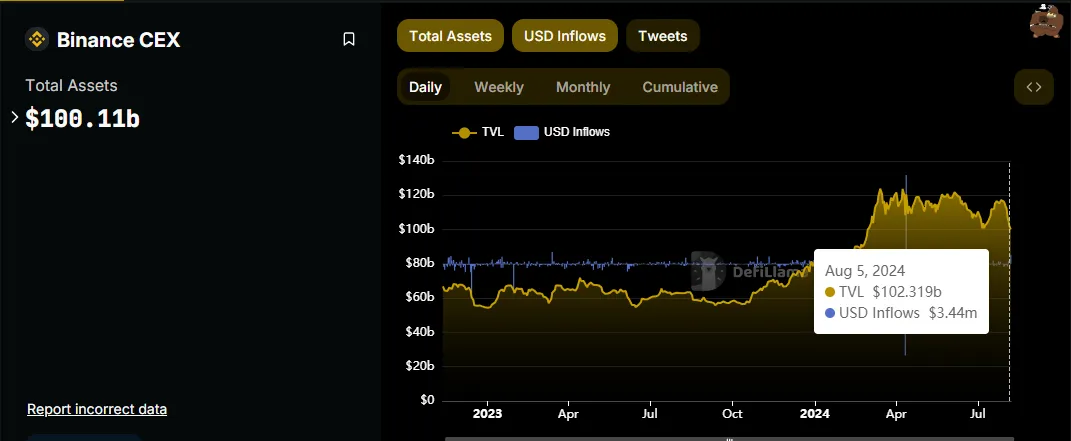Screen dimensions: 1071x441
Task: Toggle the Total Assets chart option
Action: pos(450,36)
